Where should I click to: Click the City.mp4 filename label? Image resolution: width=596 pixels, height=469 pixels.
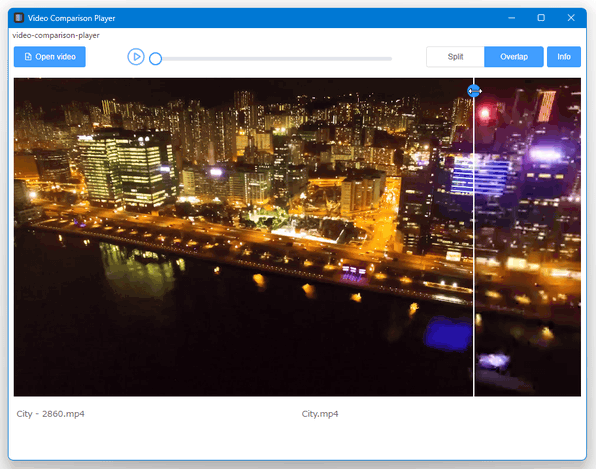(x=320, y=414)
